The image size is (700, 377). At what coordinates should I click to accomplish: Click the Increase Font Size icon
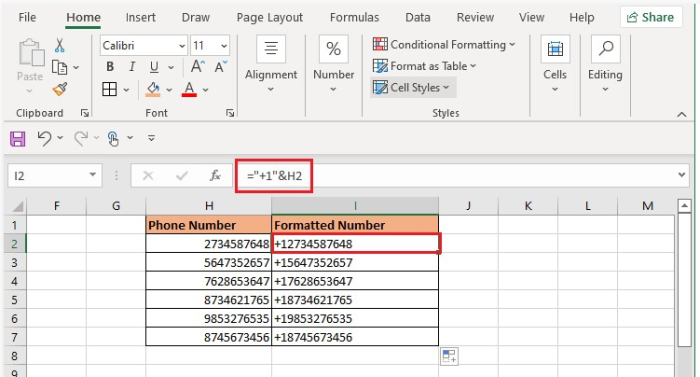198,67
